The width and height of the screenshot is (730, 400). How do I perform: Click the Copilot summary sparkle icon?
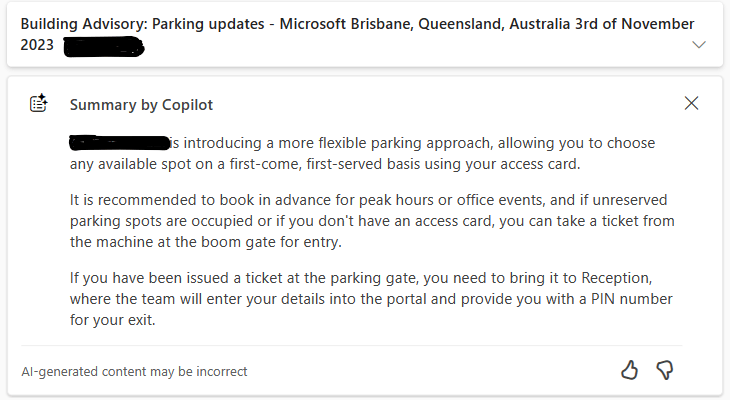pos(39,103)
